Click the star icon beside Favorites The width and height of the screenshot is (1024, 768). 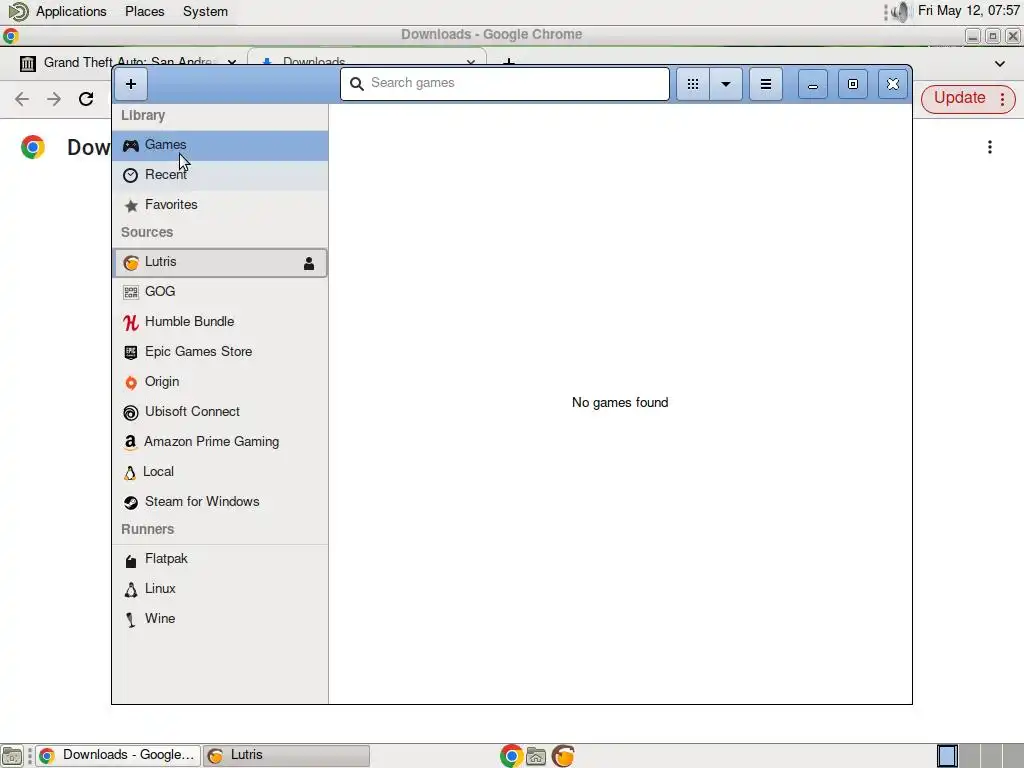click(x=131, y=206)
